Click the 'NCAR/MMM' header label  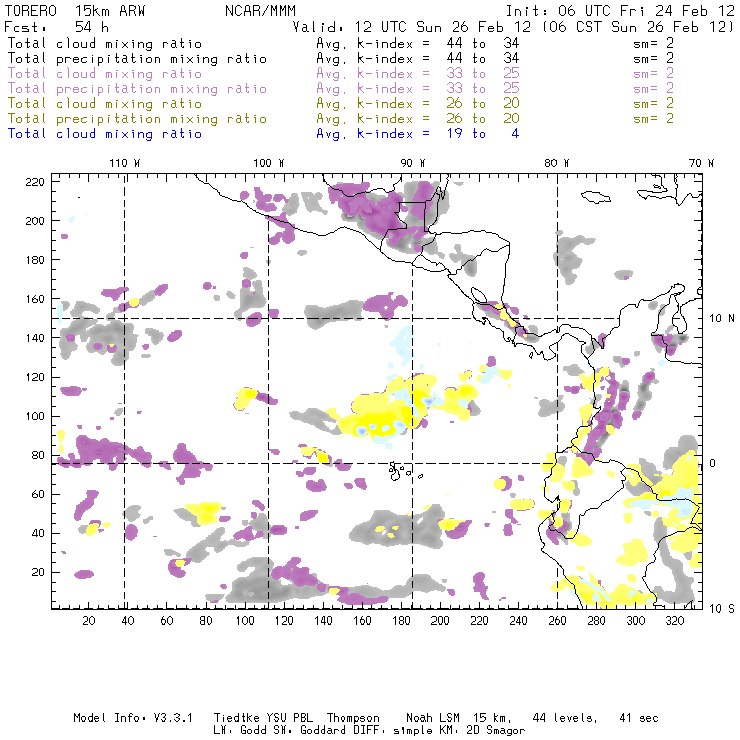pos(260,11)
